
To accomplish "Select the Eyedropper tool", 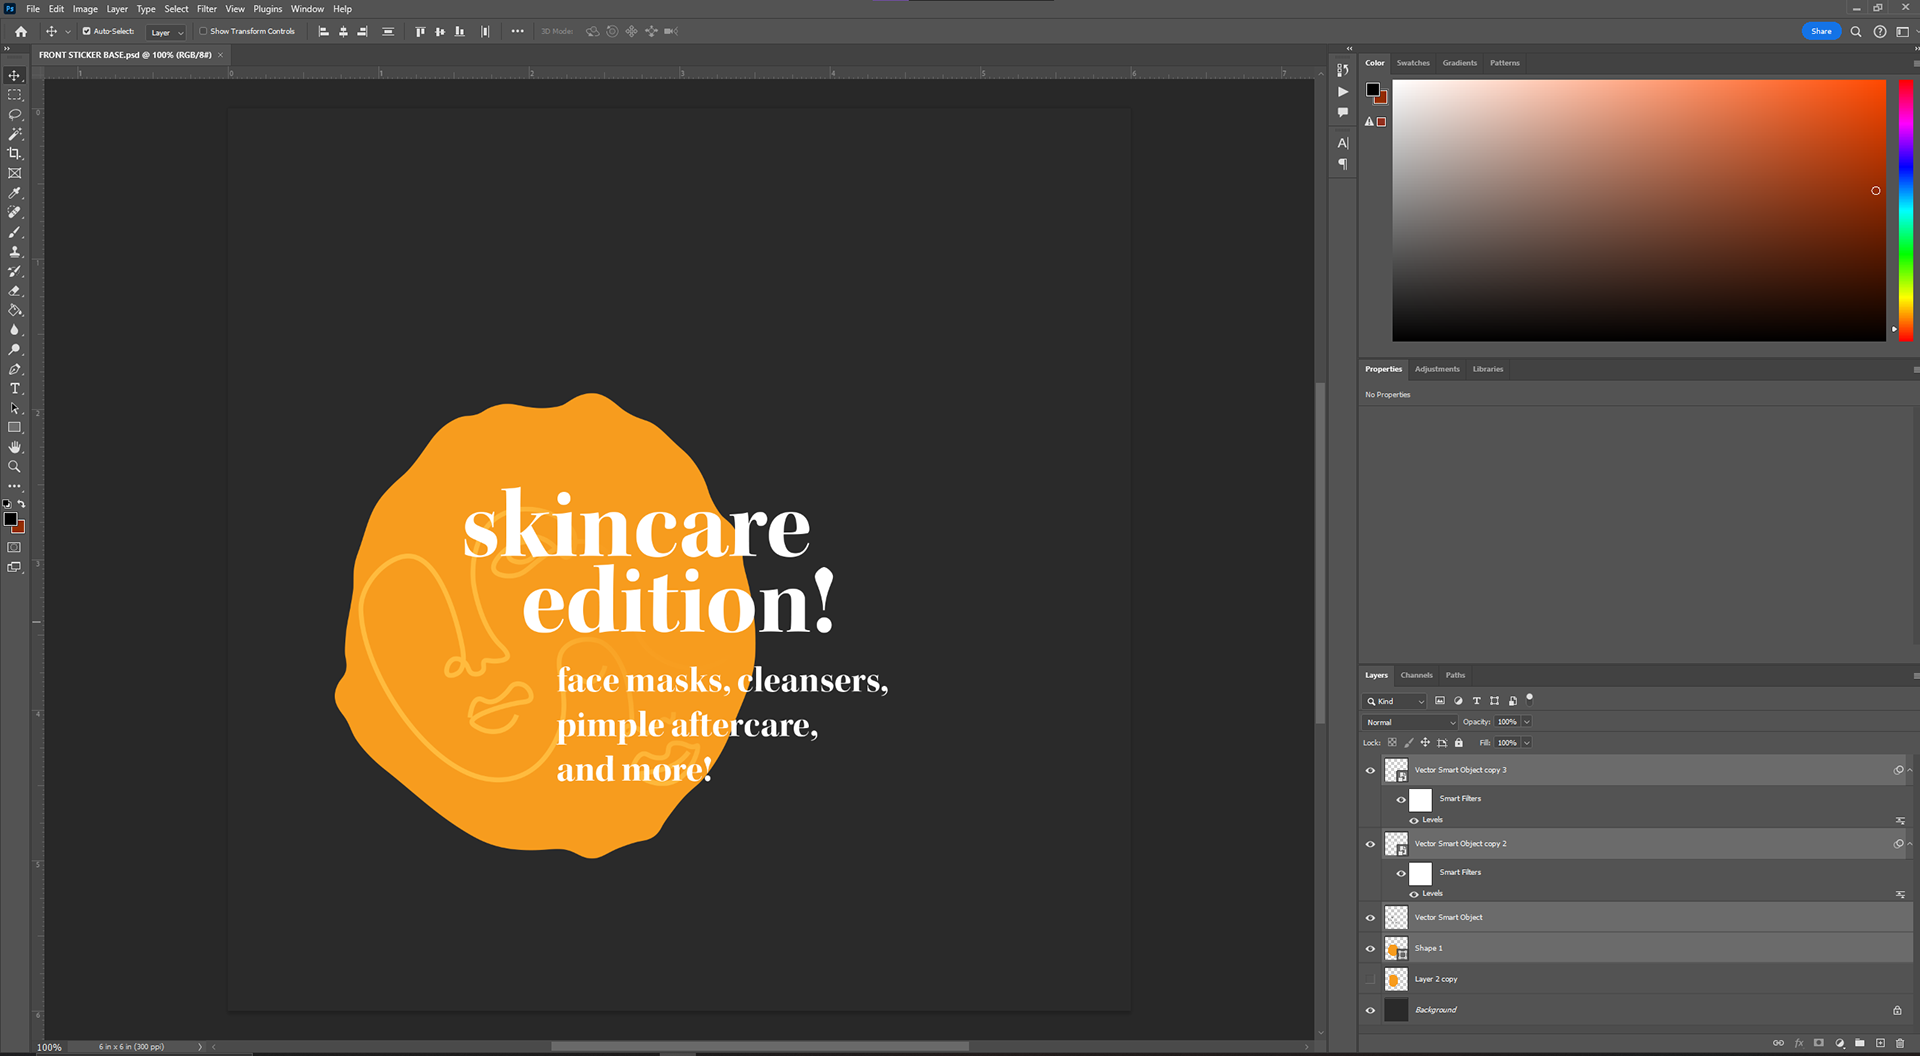I will (x=14, y=193).
